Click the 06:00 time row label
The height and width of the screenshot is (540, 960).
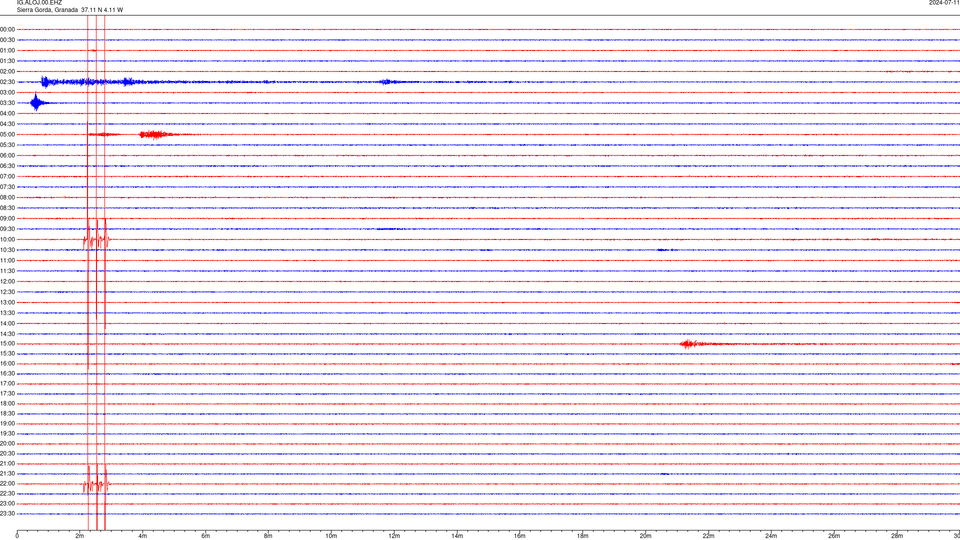click(x=7, y=156)
